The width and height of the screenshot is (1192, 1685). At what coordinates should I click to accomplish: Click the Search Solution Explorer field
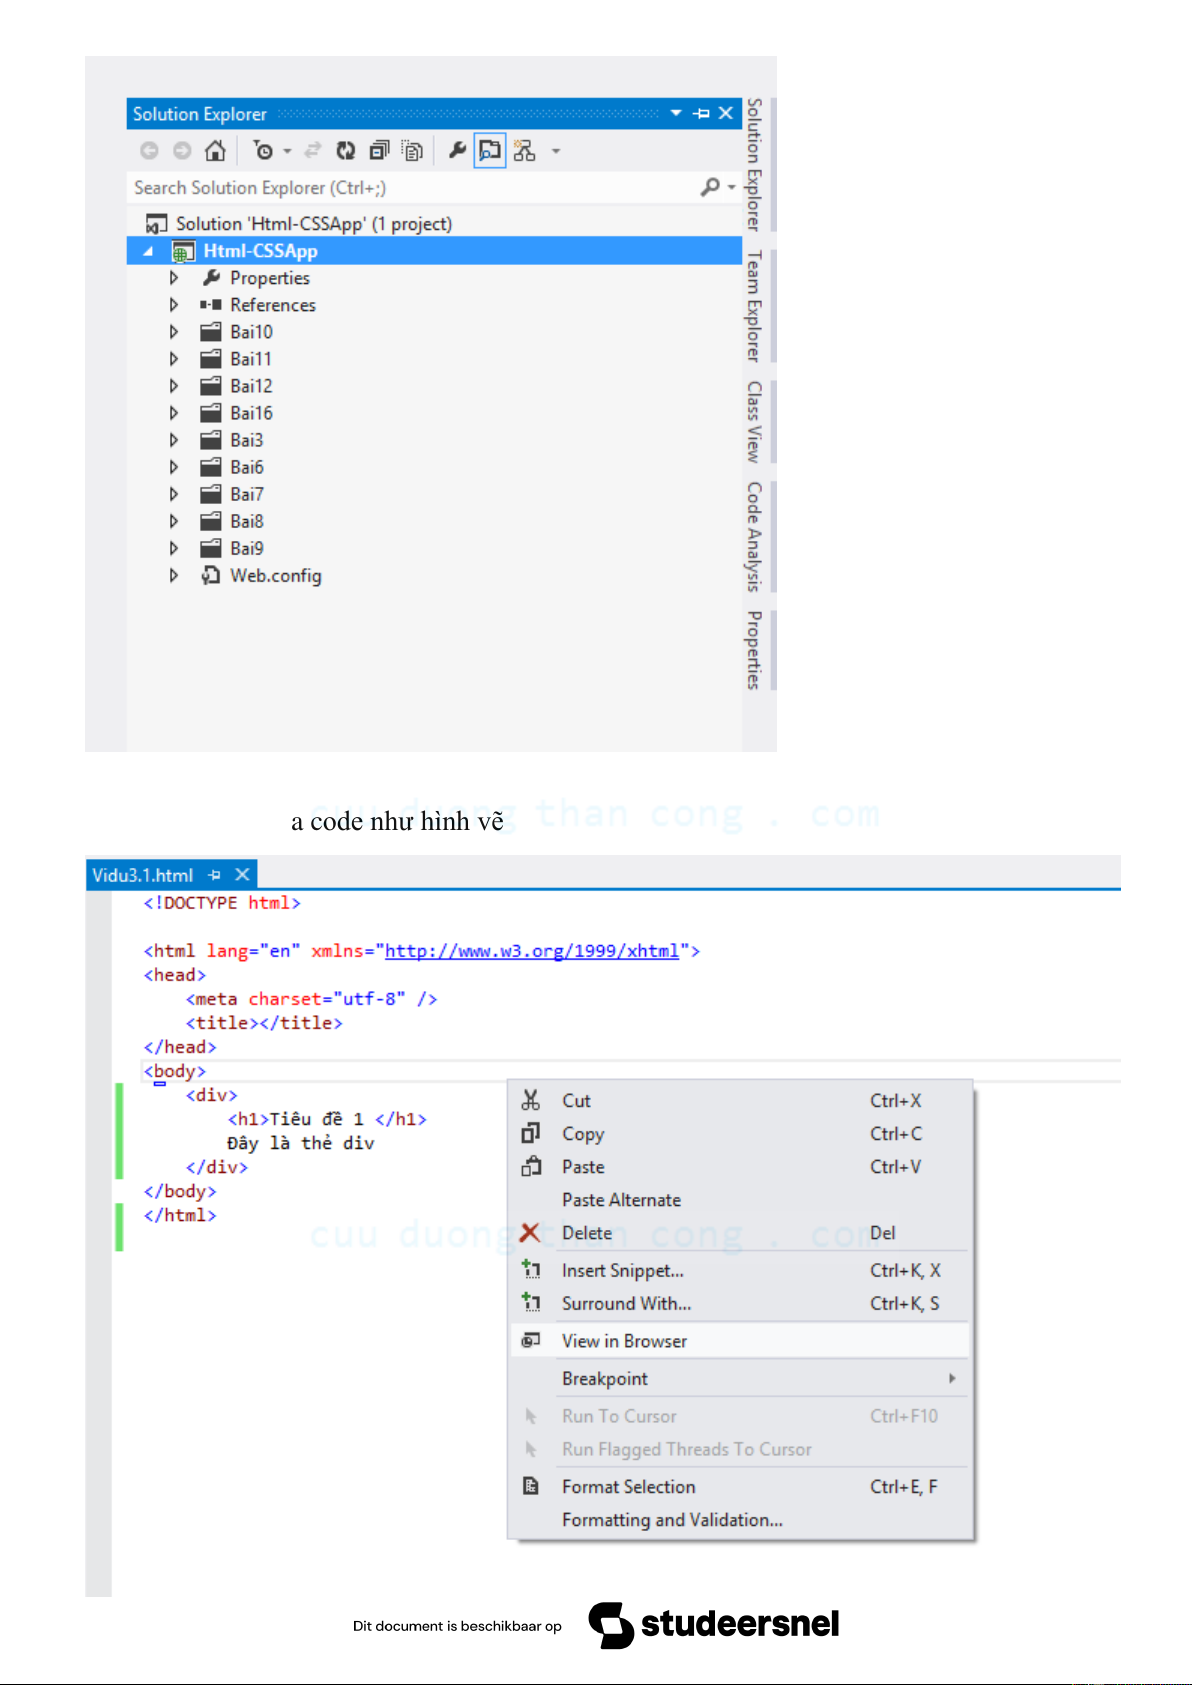click(410, 188)
